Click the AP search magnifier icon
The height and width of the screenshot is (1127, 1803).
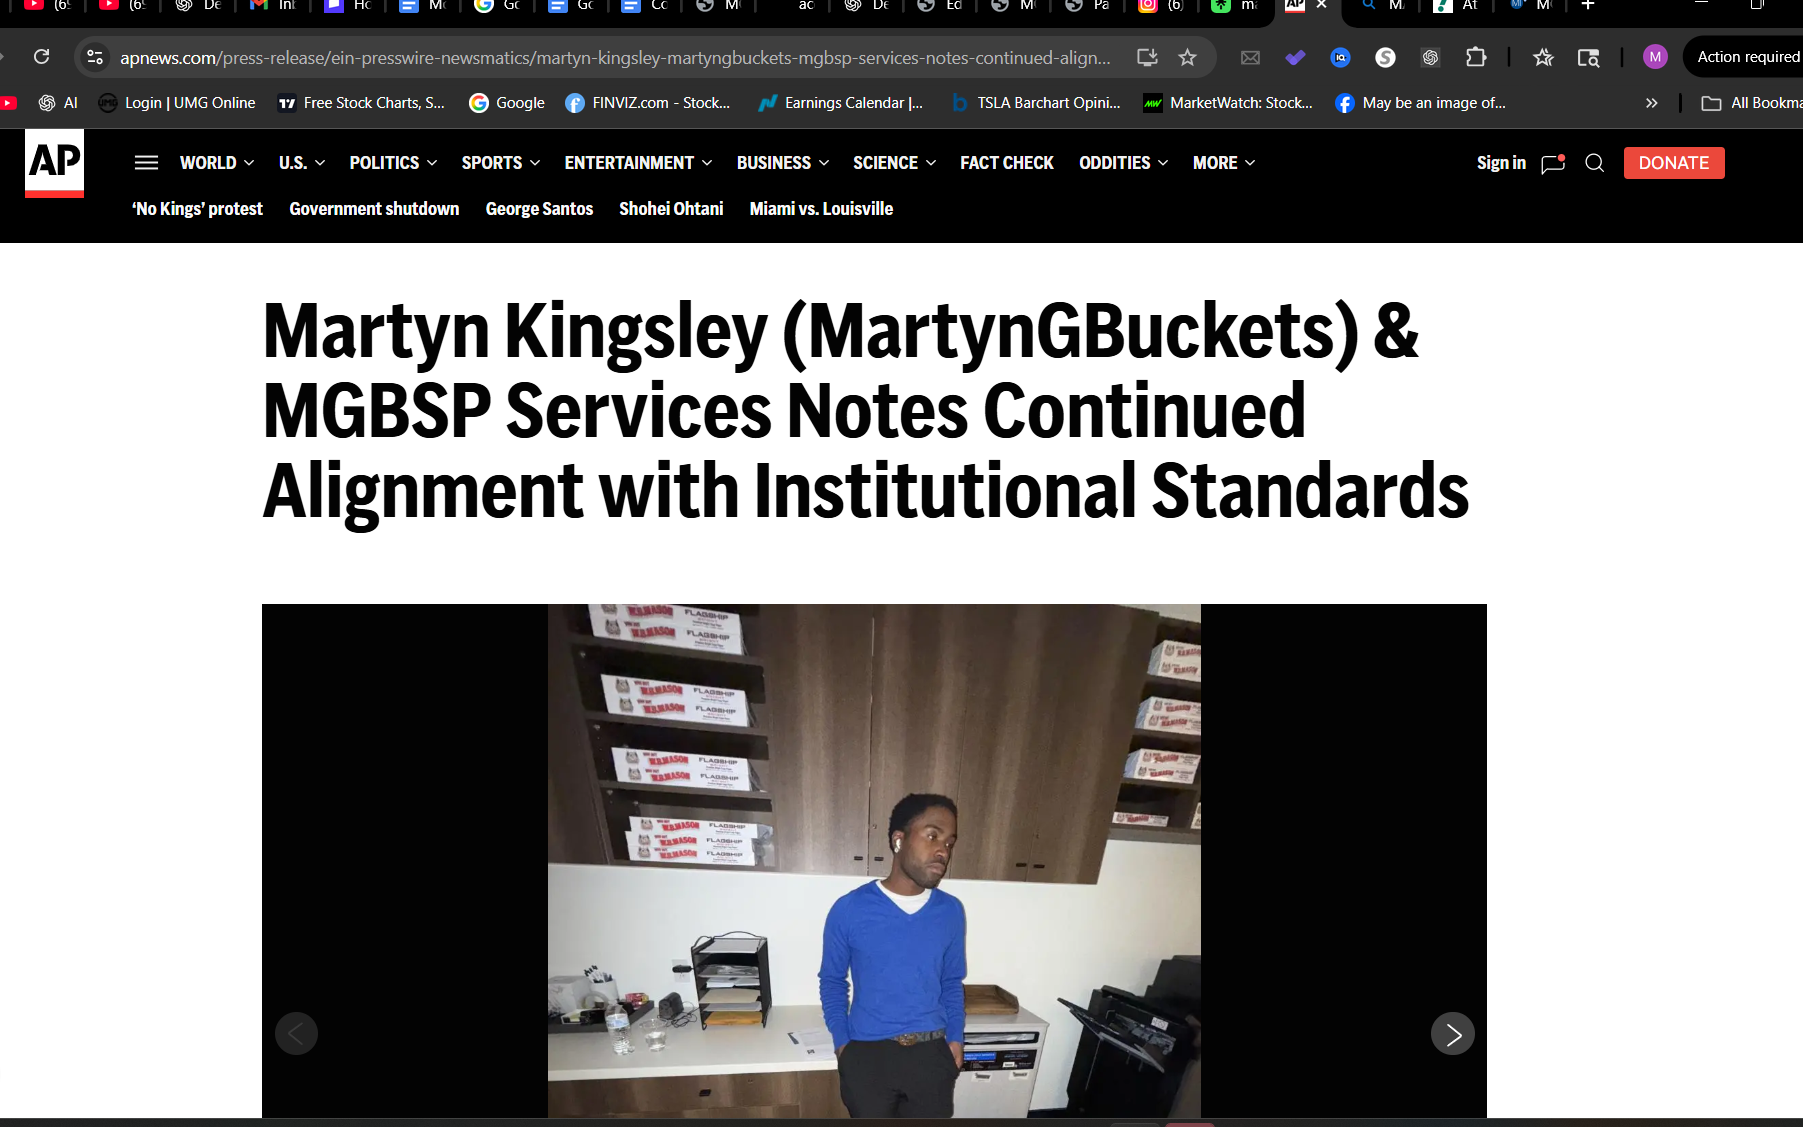(x=1594, y=163)
